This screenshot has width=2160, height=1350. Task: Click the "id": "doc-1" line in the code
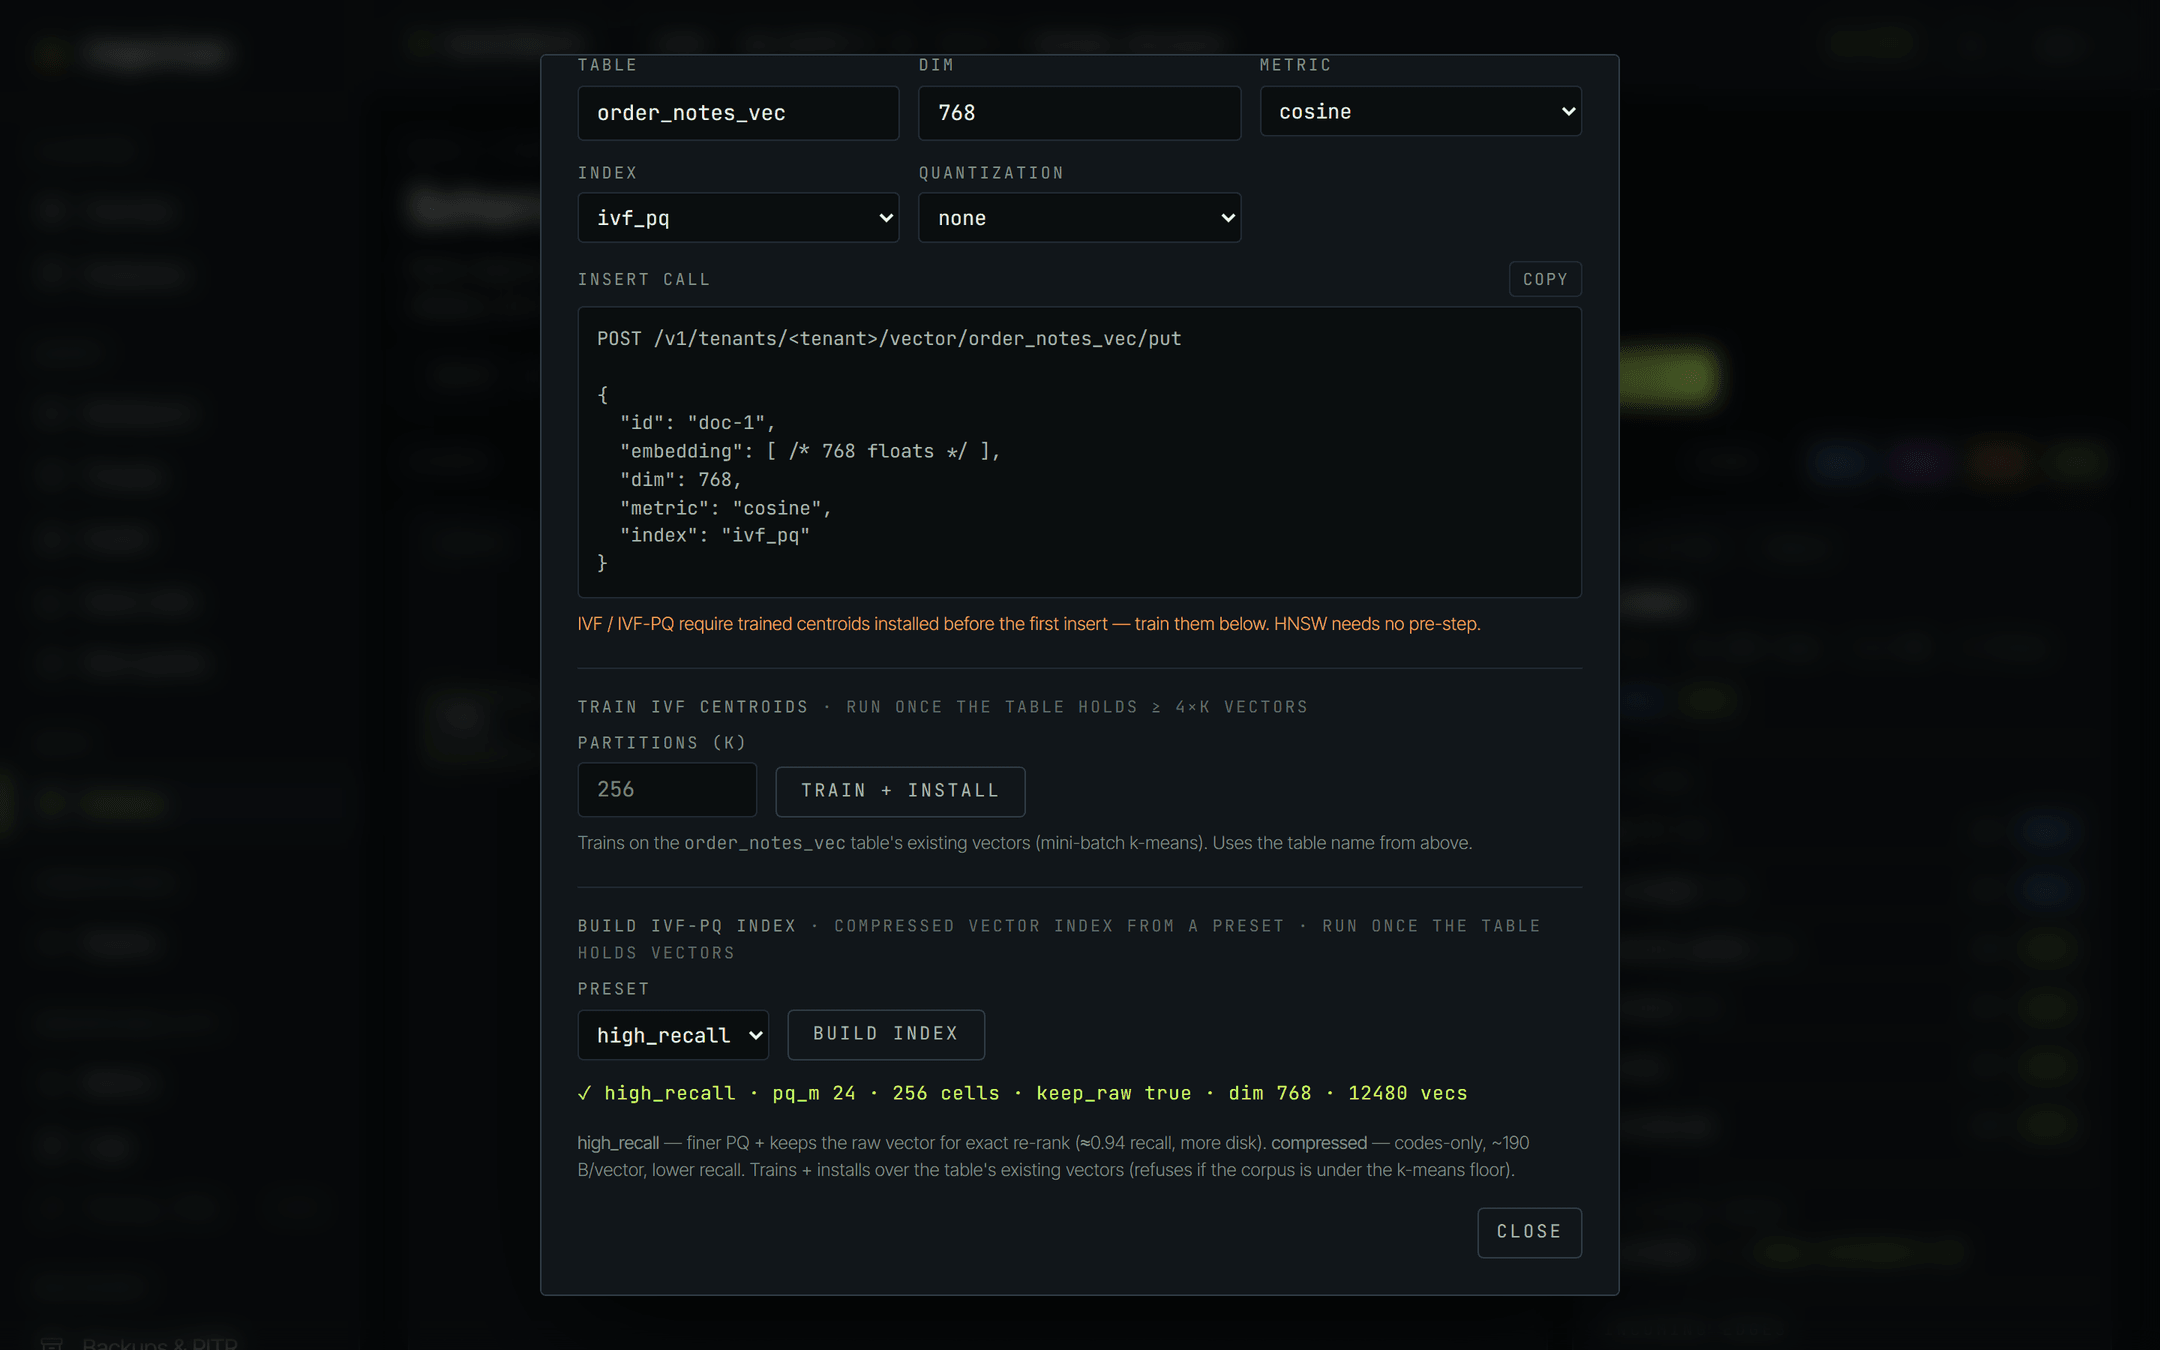(x=698, y=423)
